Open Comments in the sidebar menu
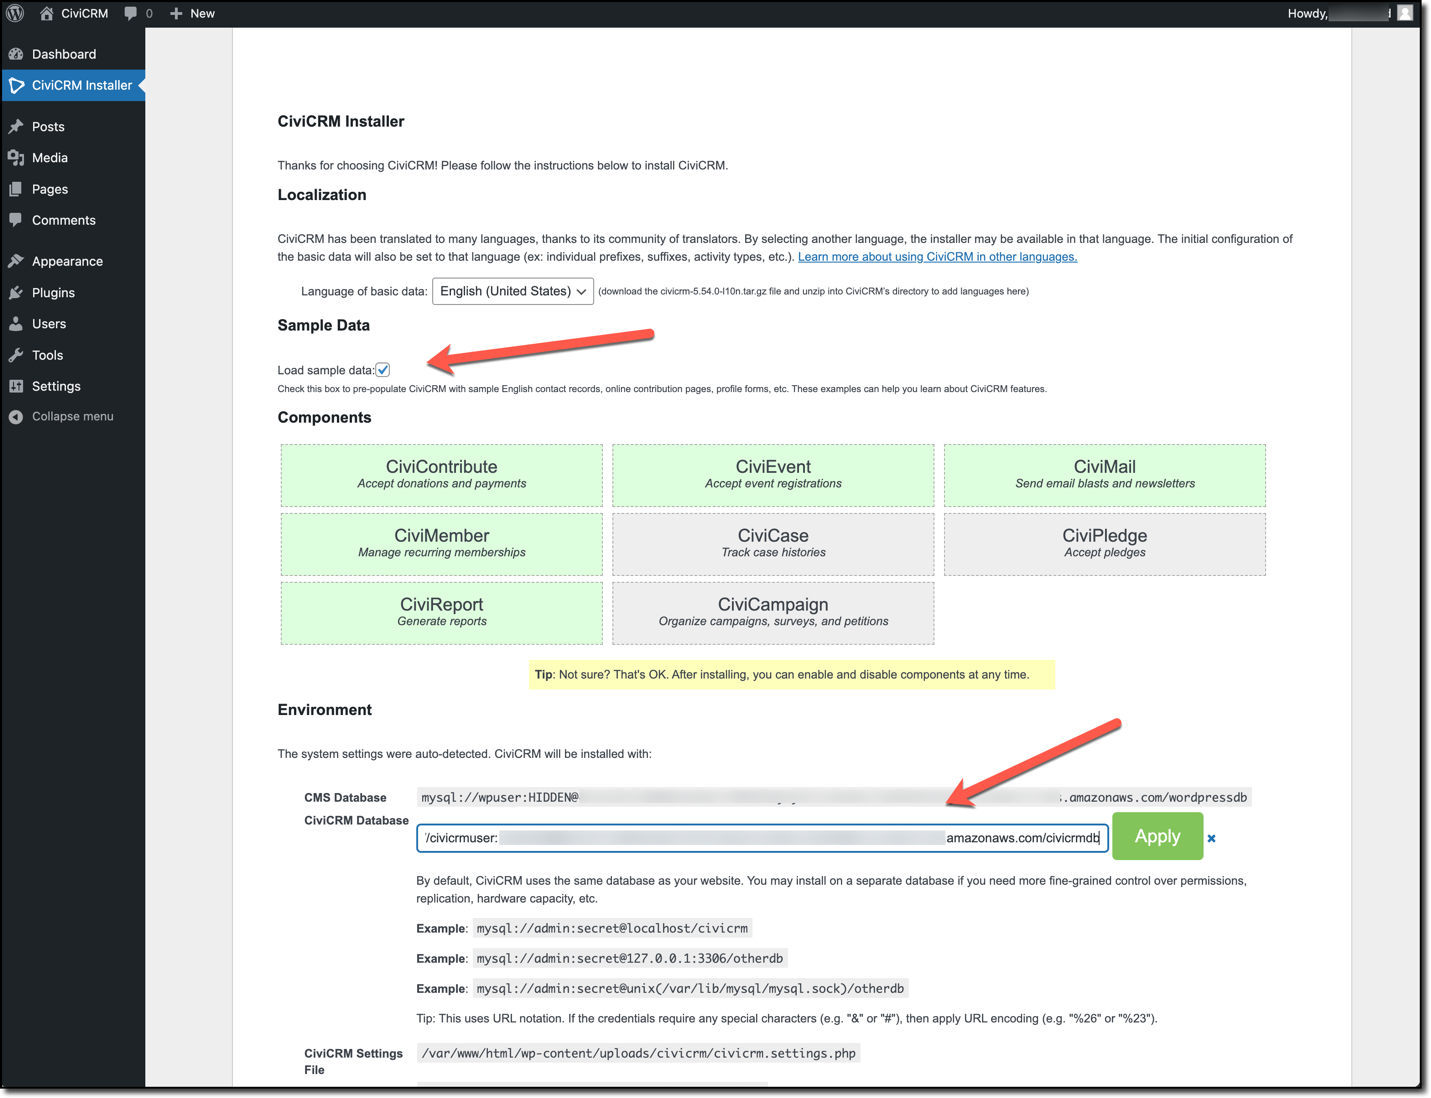Viewport: 1431px width, 1098px height. tap(64, 220)
